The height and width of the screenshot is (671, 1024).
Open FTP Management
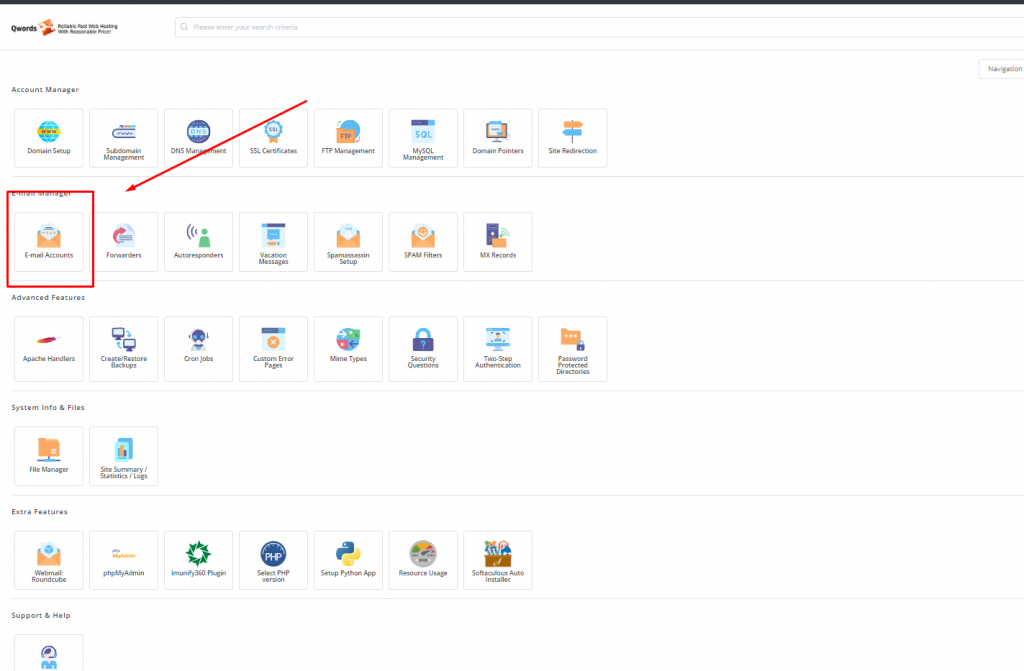348,137
